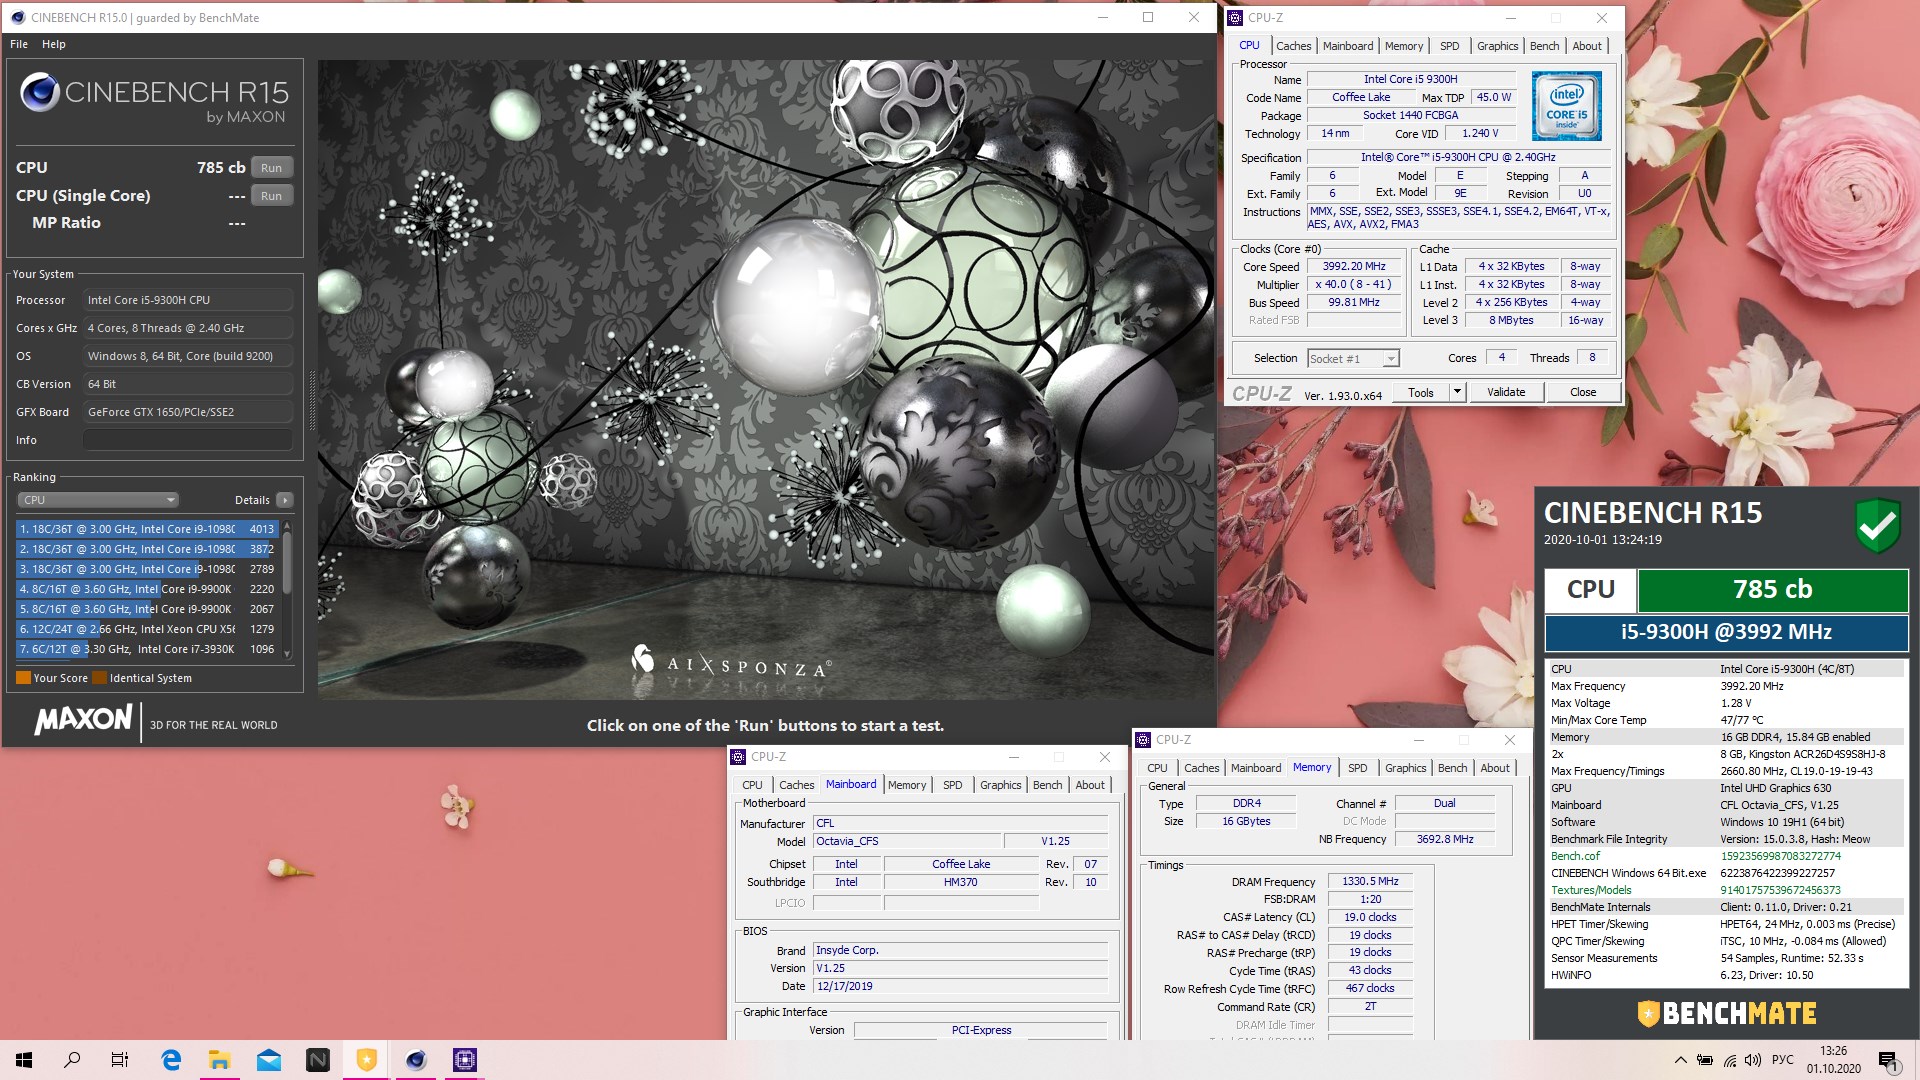This screenshot has height=1080, width=1920.
Task: Click Validate button in CPU-Z
Action: click(x=1506, y=393)
